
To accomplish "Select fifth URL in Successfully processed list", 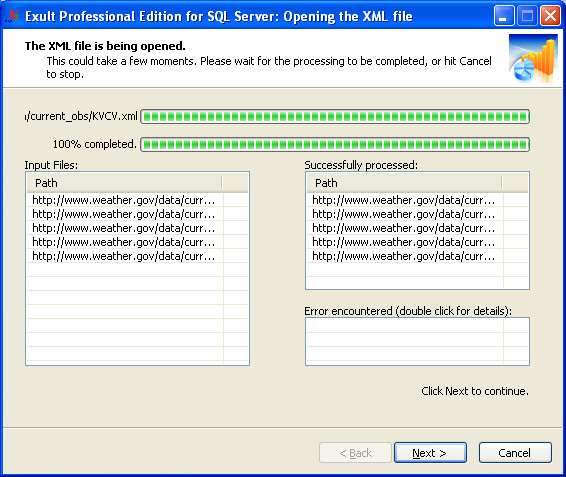I will 404,256.
